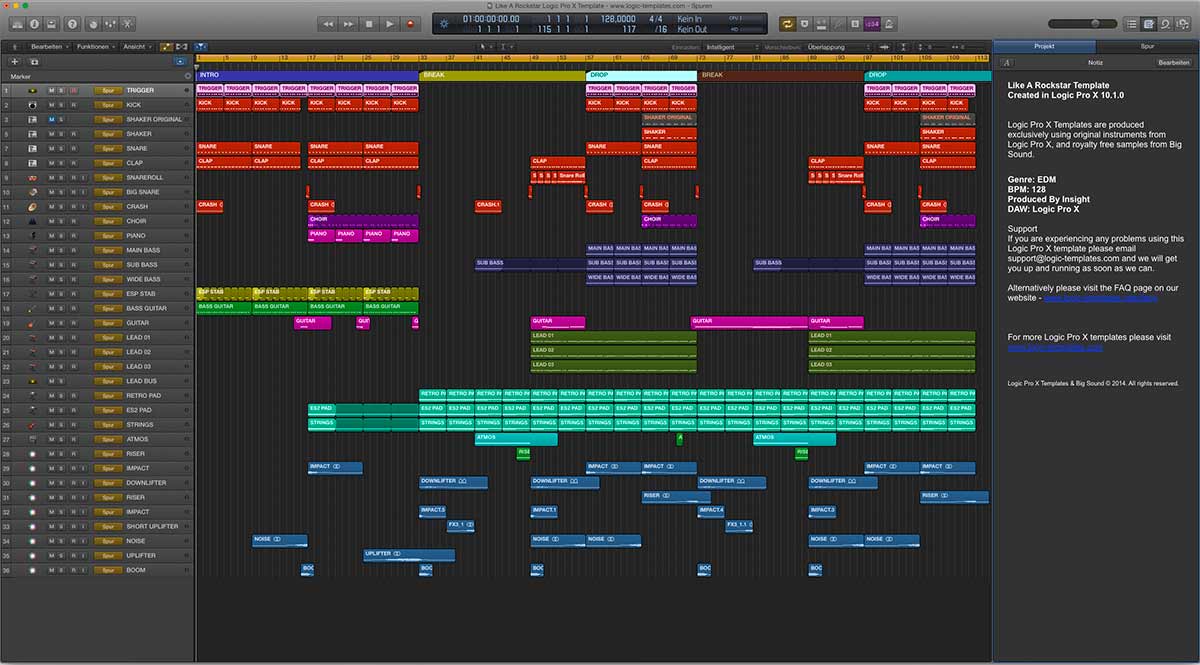This screenshot has height=665, width=1200.
Task: Open the command-click tool menu
Action: (x=508, y=46)
